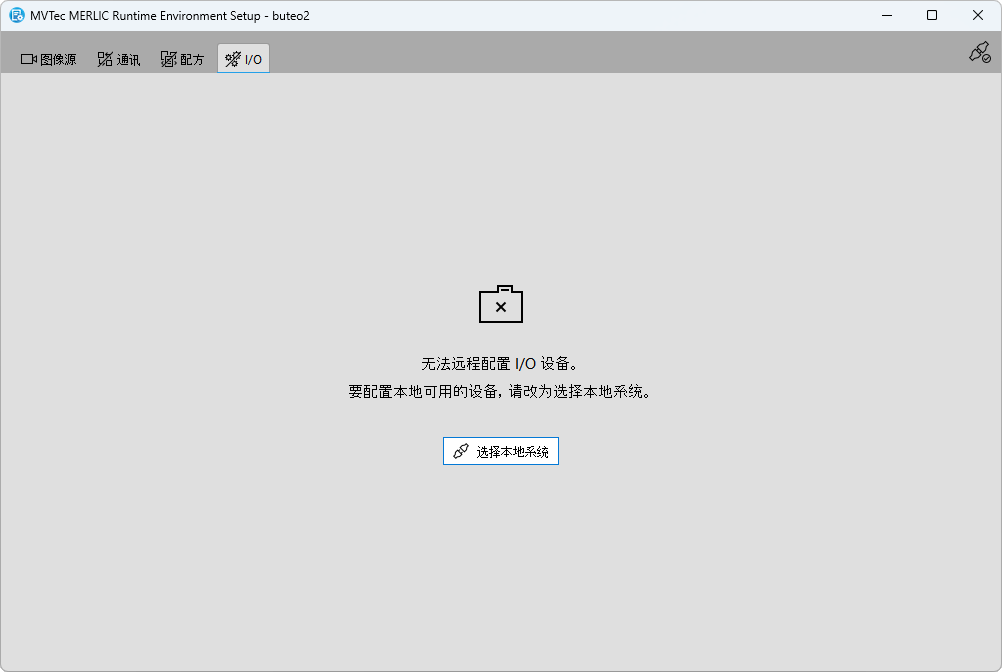The height and width of the screenshot is (672, 1002).
Task: Click the plug icon inside 选择本地系统 button
Action: point(461,452)
